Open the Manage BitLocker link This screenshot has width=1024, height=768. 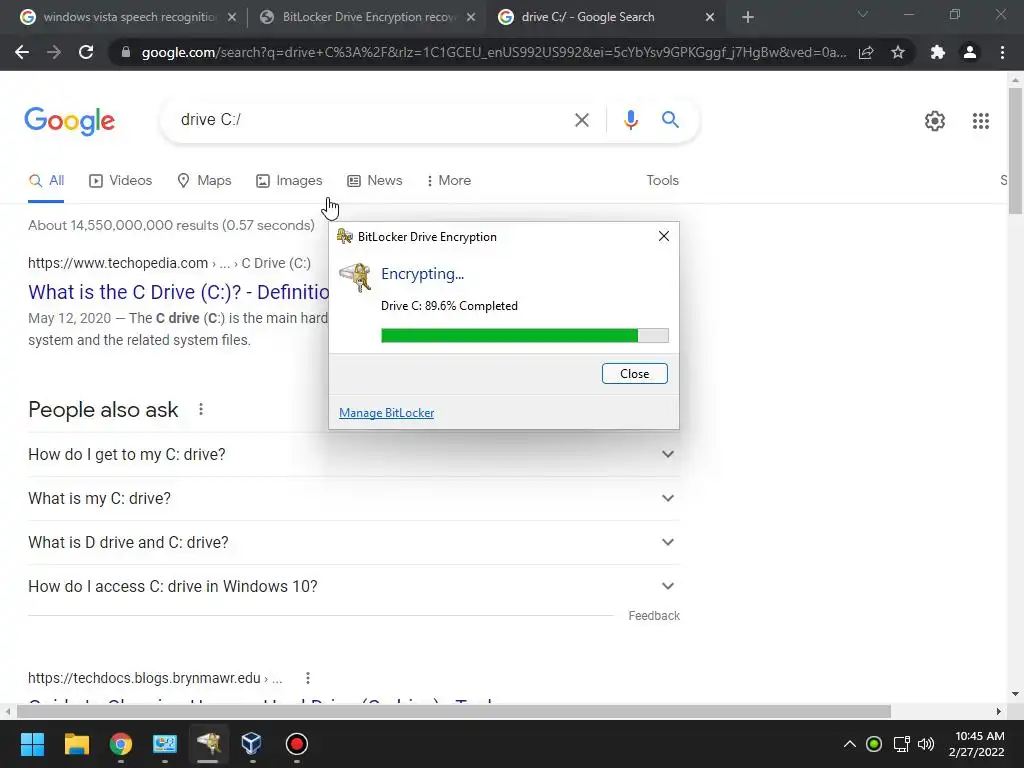coord(387,413)
